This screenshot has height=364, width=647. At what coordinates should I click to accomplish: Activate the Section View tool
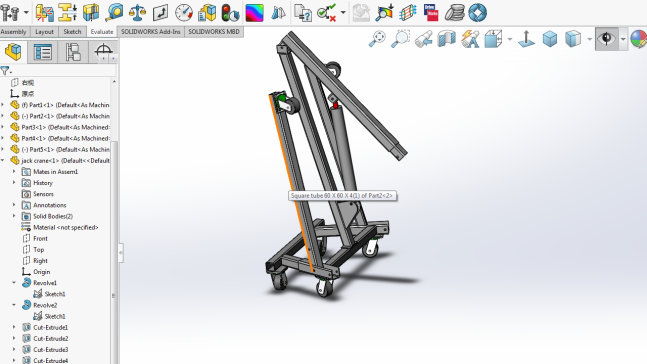point(446,39)
